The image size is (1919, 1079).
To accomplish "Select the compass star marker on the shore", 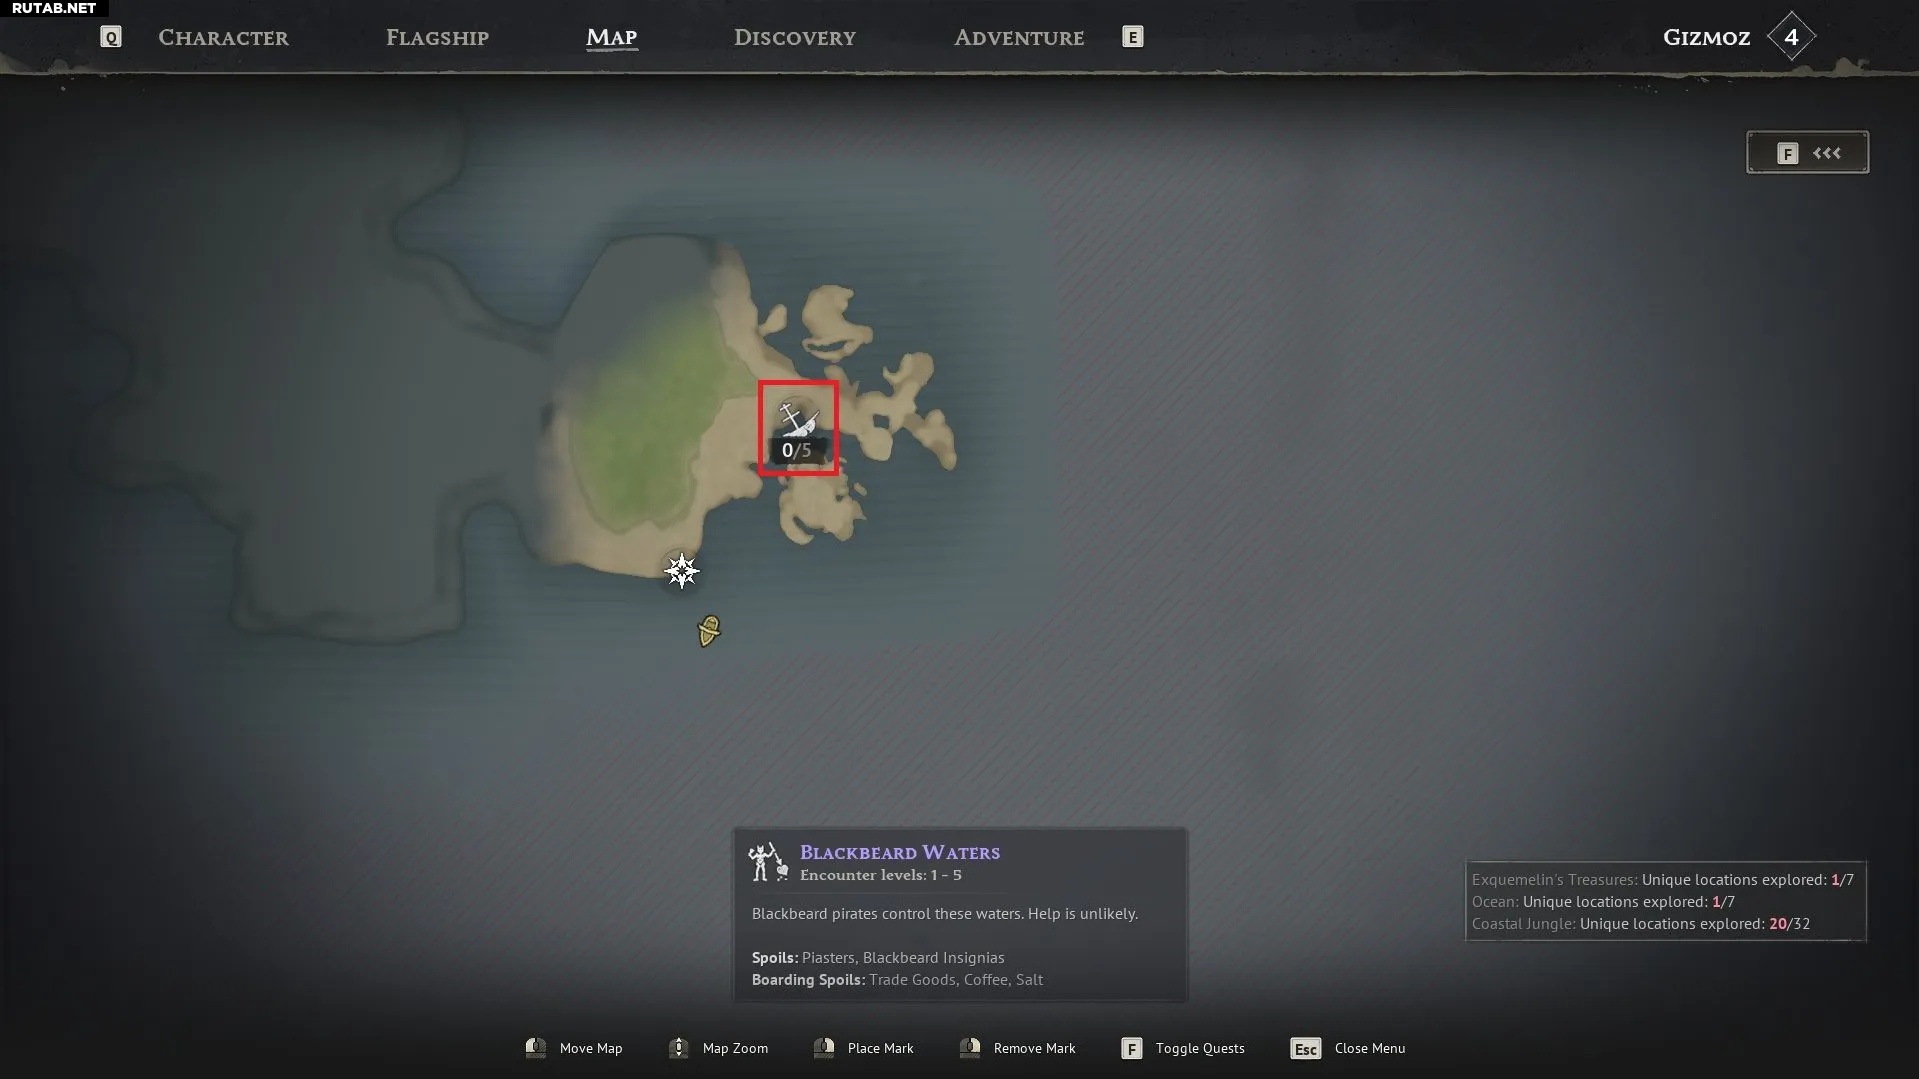I will coord(682,571).
